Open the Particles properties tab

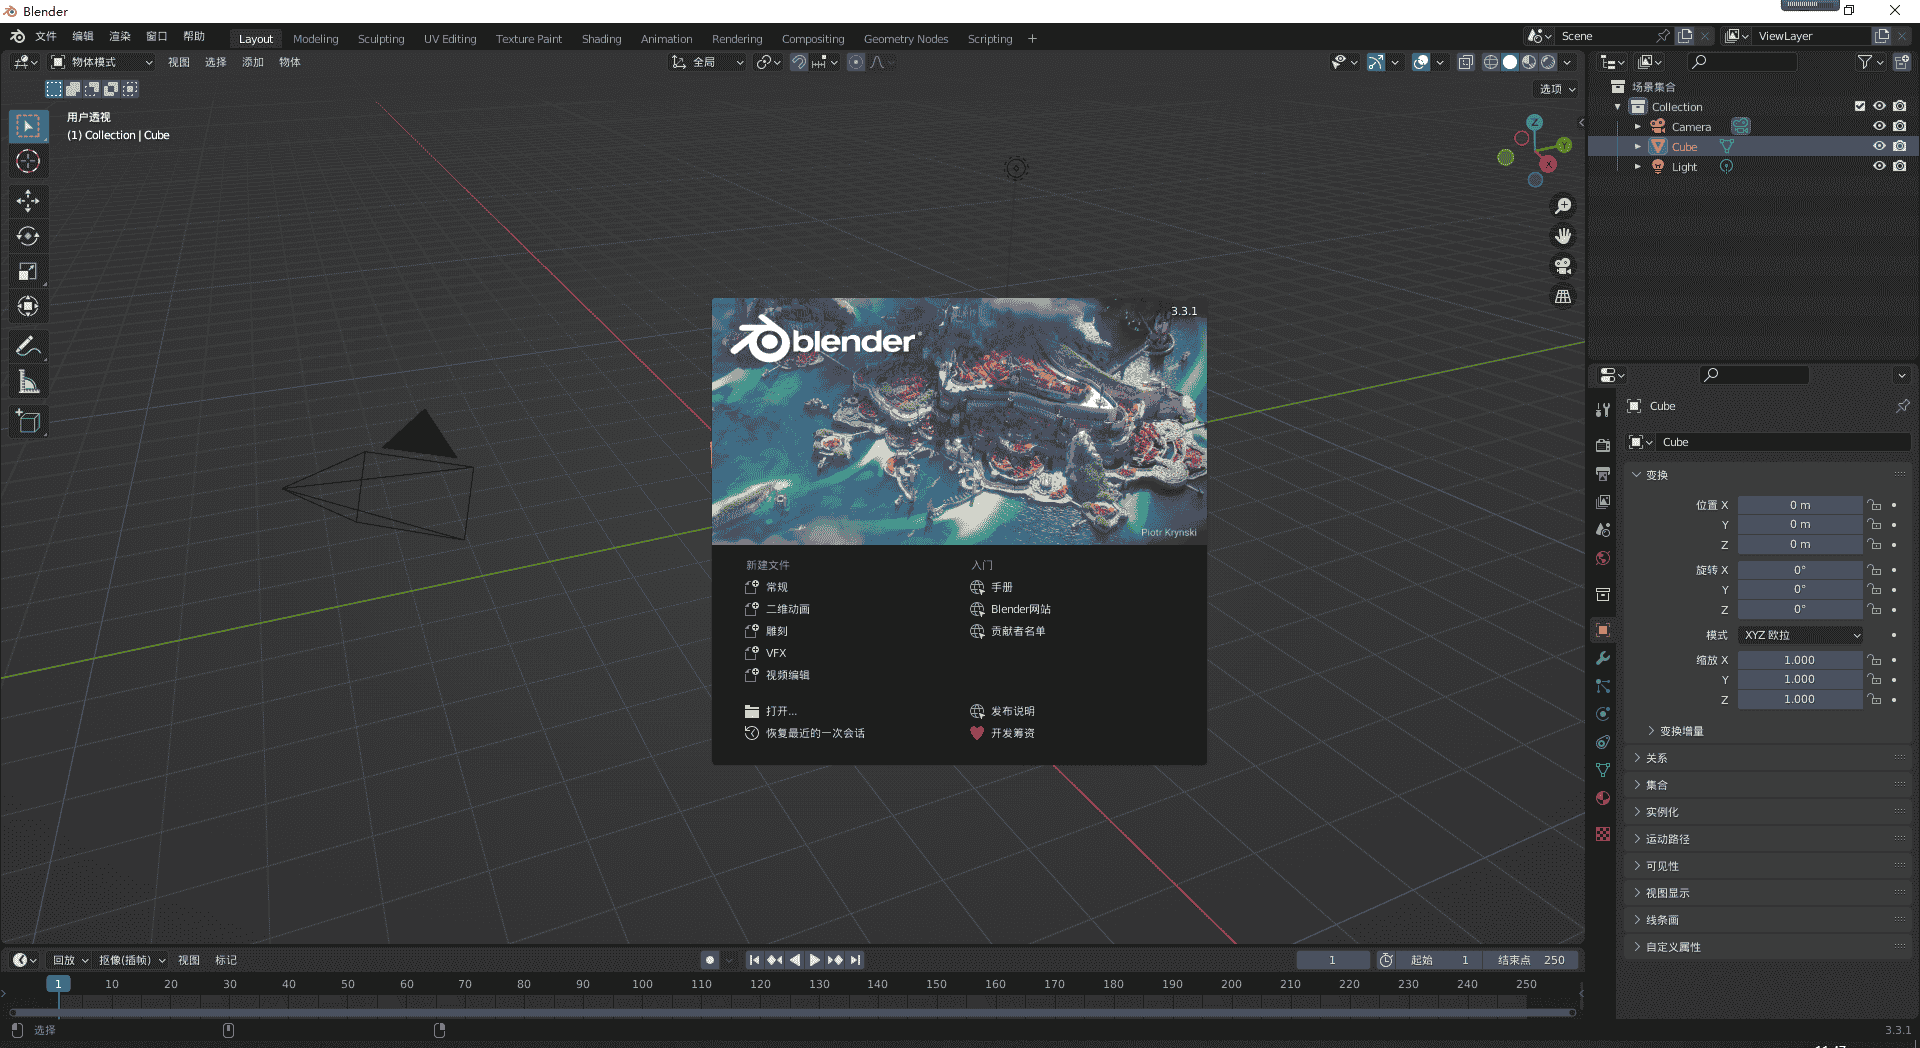pyautogui.click(x=1603, y=686)
